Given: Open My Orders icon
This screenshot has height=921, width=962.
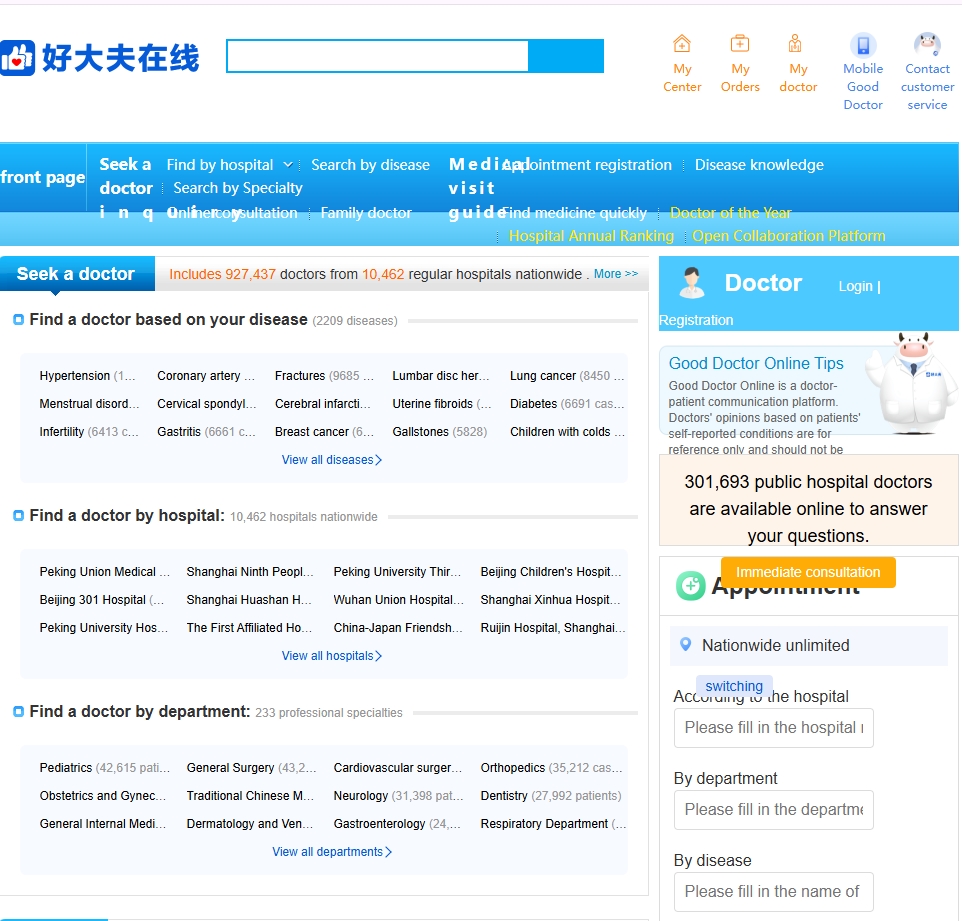Looking at the screenshot, I should tap(740, 44).
